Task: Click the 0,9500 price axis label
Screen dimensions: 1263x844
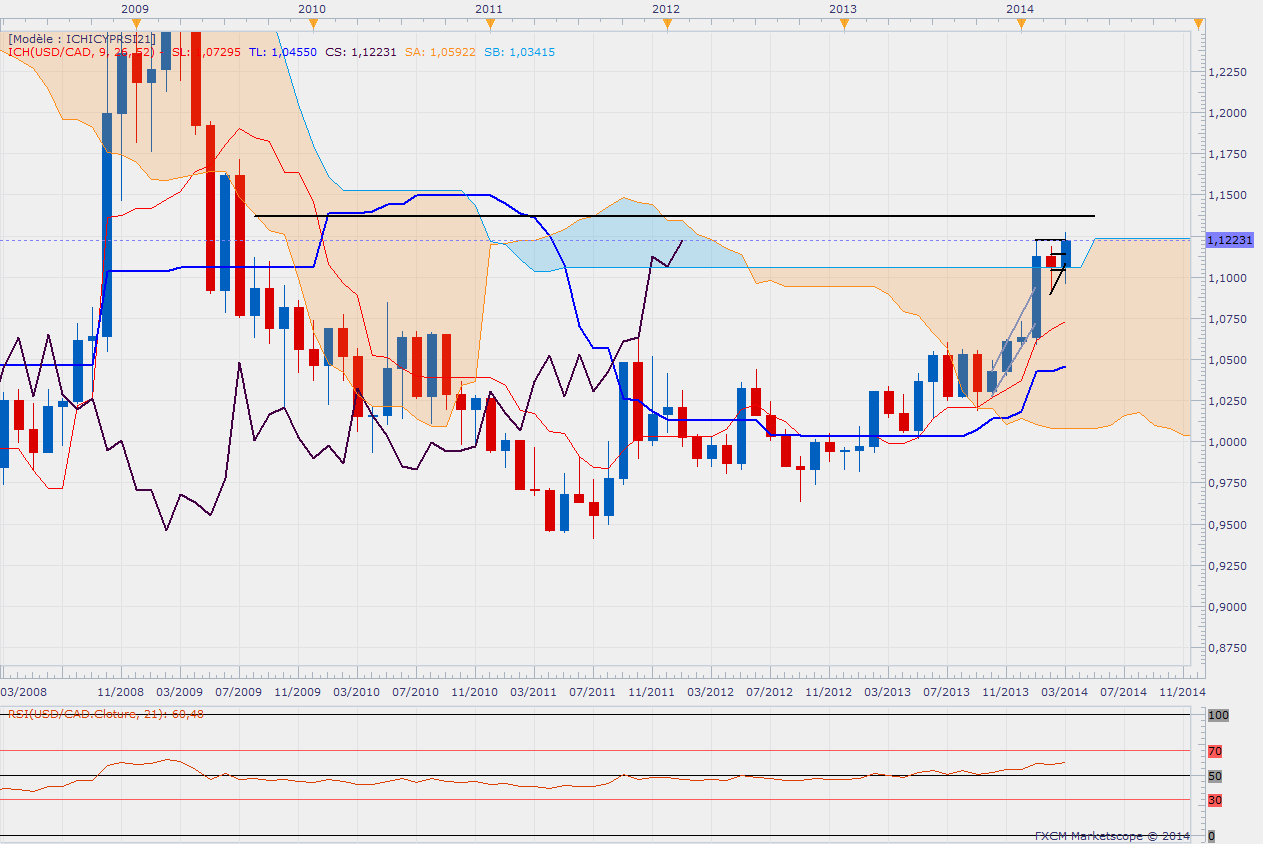Action: [1226, 525]
